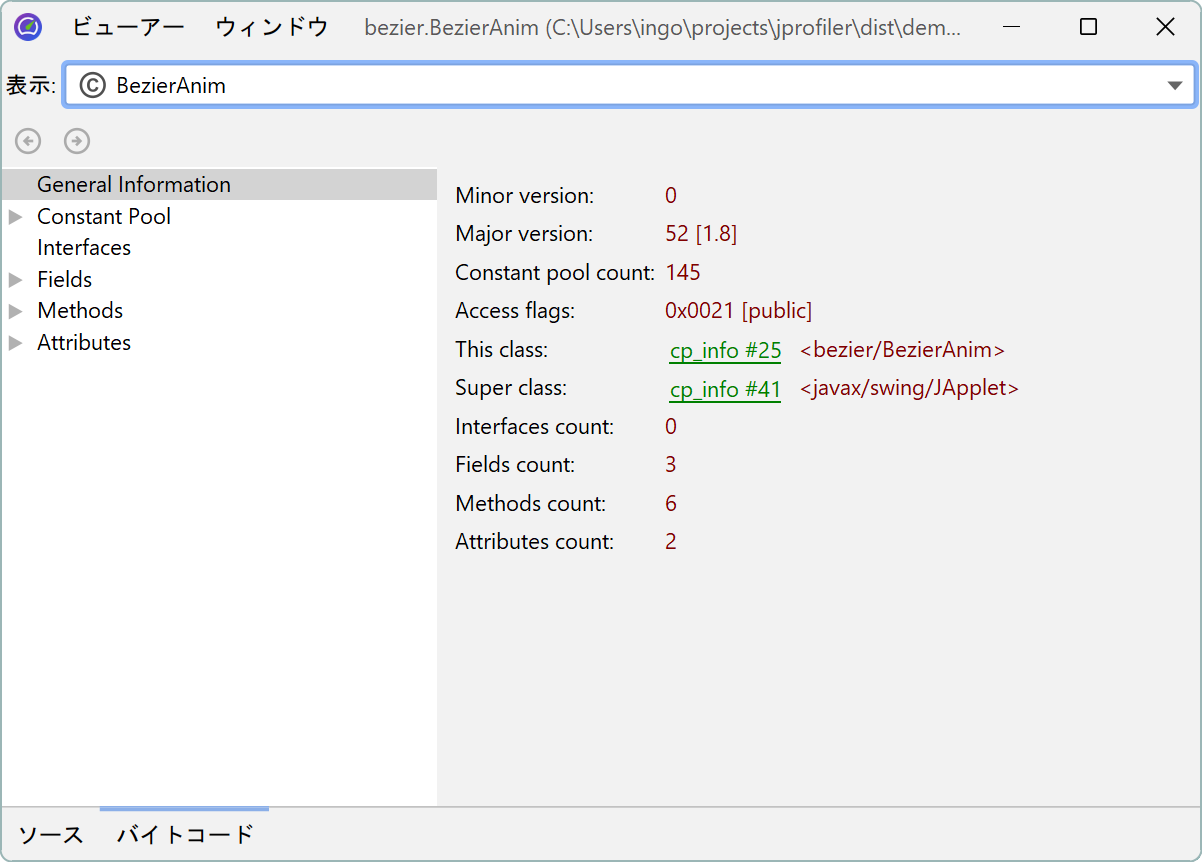Select Interfaces in the tree
Viewport: 1202px width, 862px height.
tap(84, 248)
